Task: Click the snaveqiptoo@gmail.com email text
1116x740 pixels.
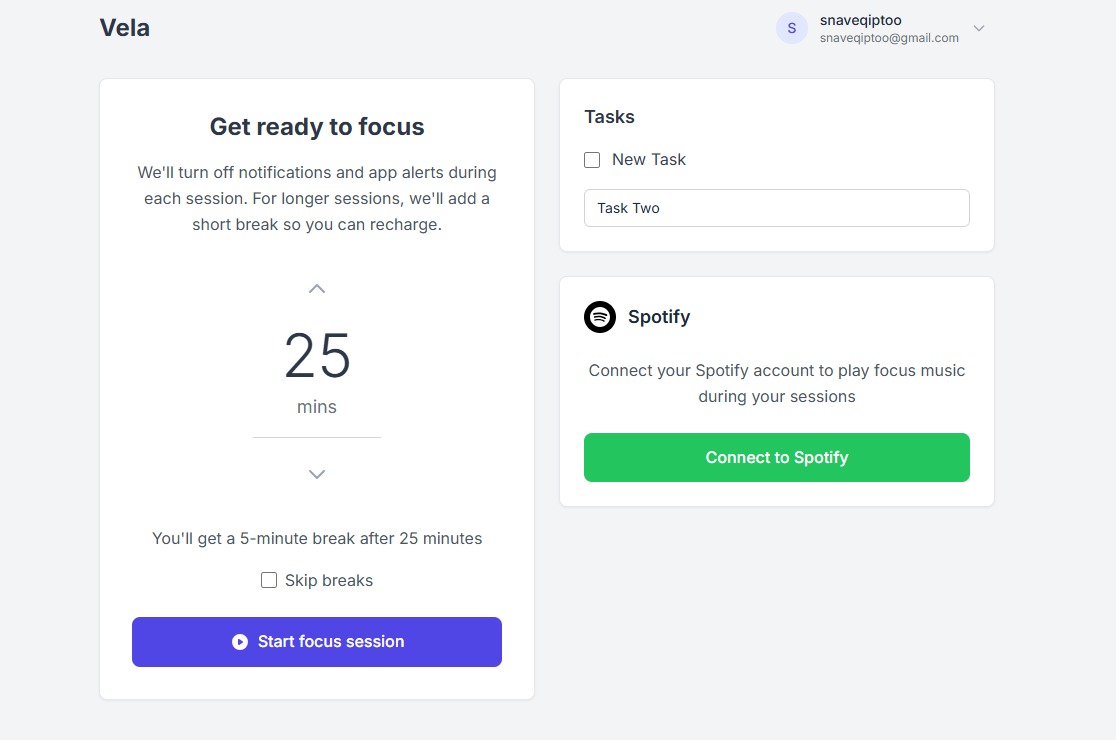Action: click(x=889, y=38)
